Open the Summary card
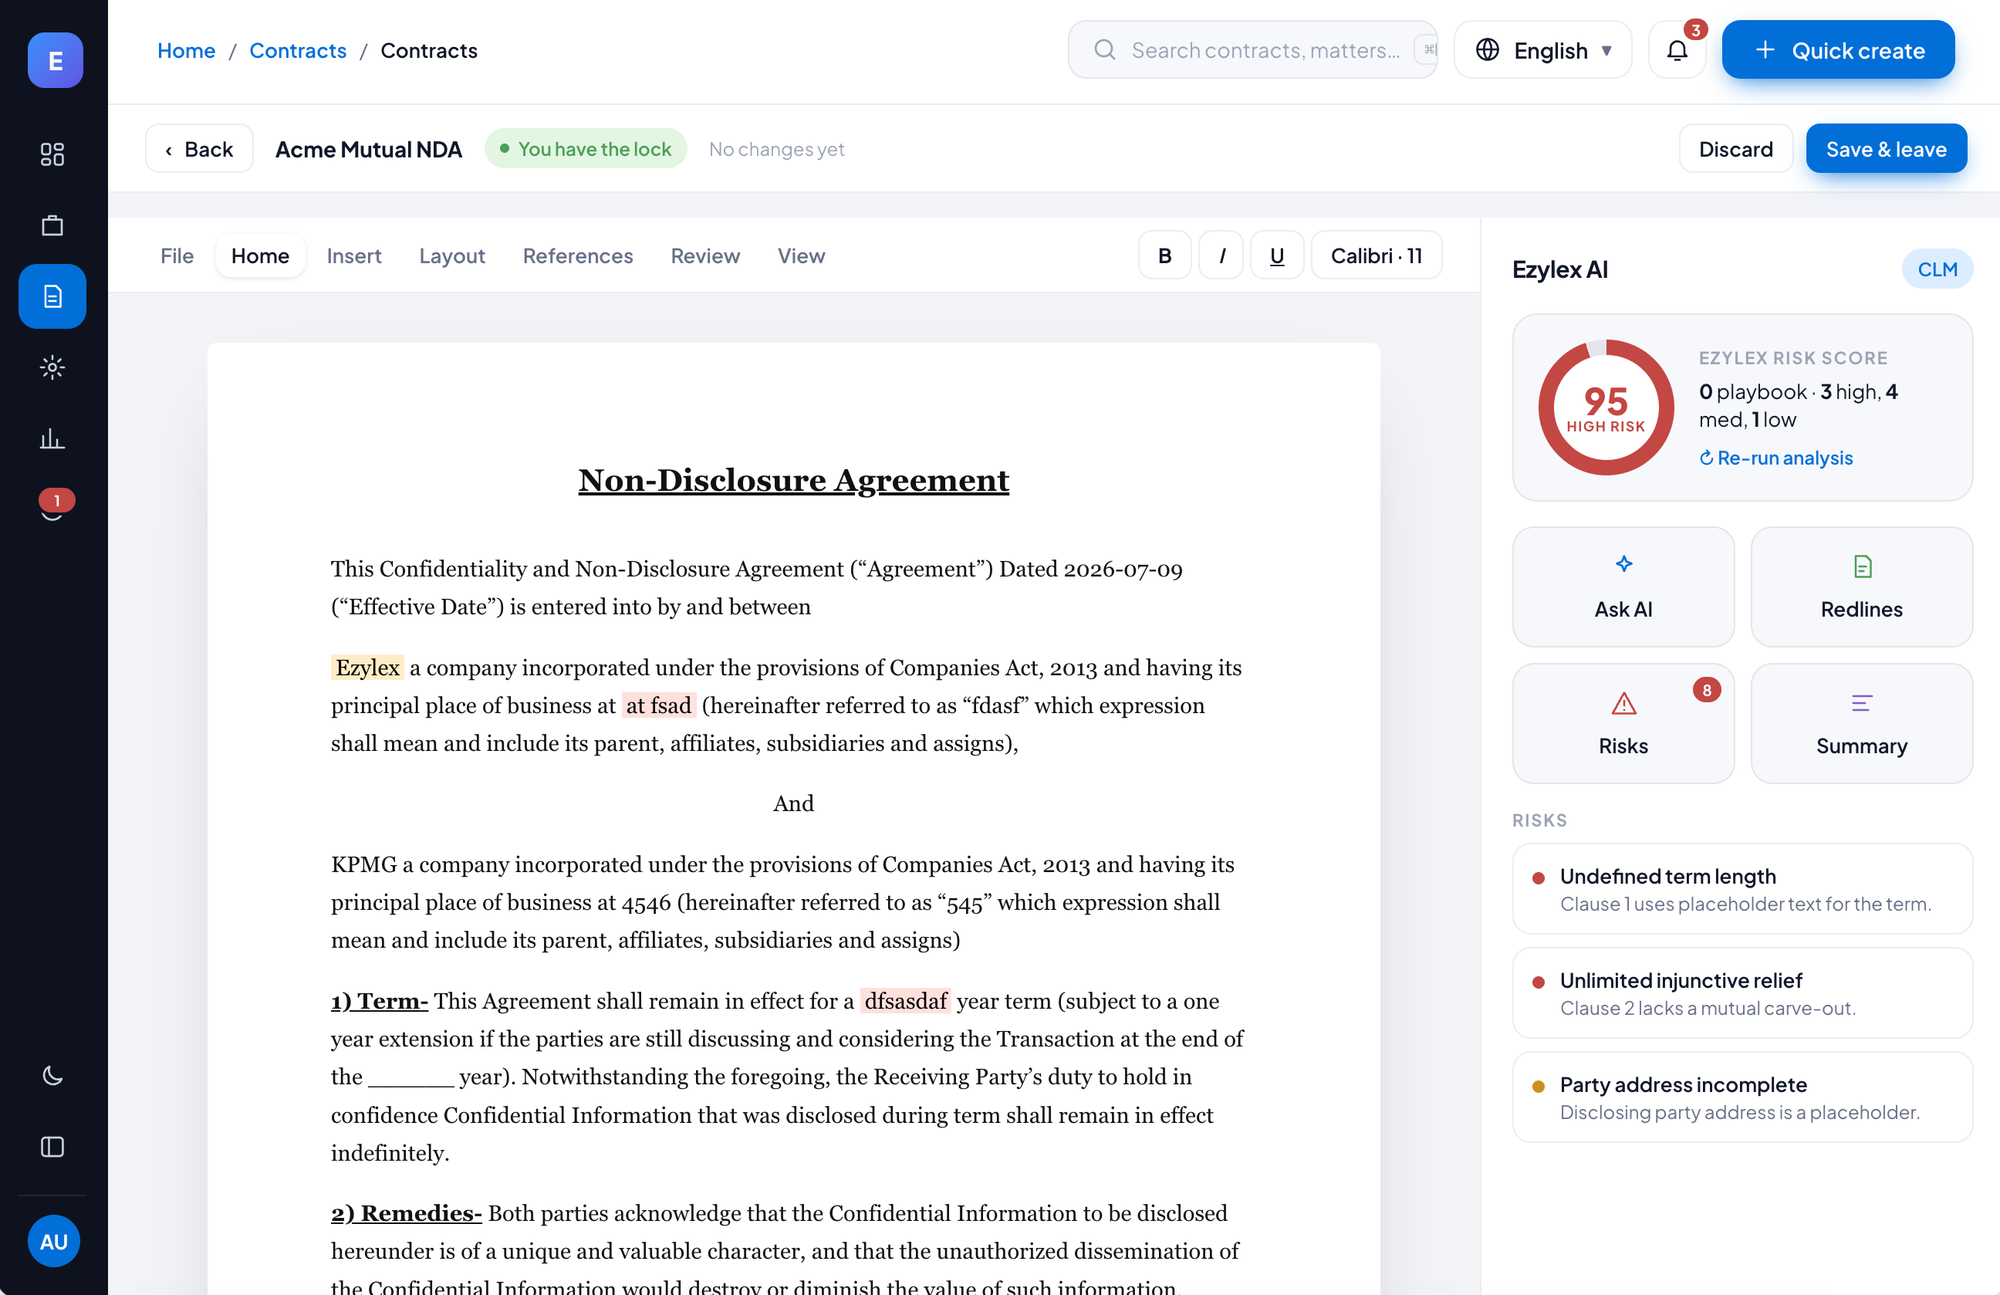 click(1861, 724)
